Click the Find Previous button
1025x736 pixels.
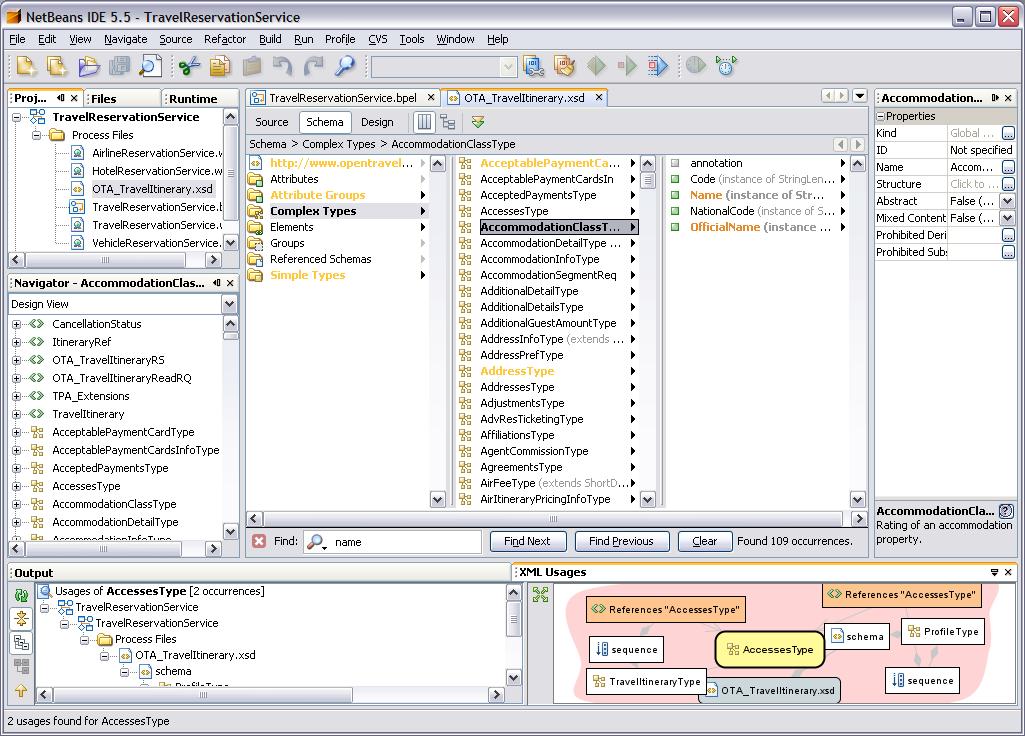pyautogui.click(x=621, y=541)
